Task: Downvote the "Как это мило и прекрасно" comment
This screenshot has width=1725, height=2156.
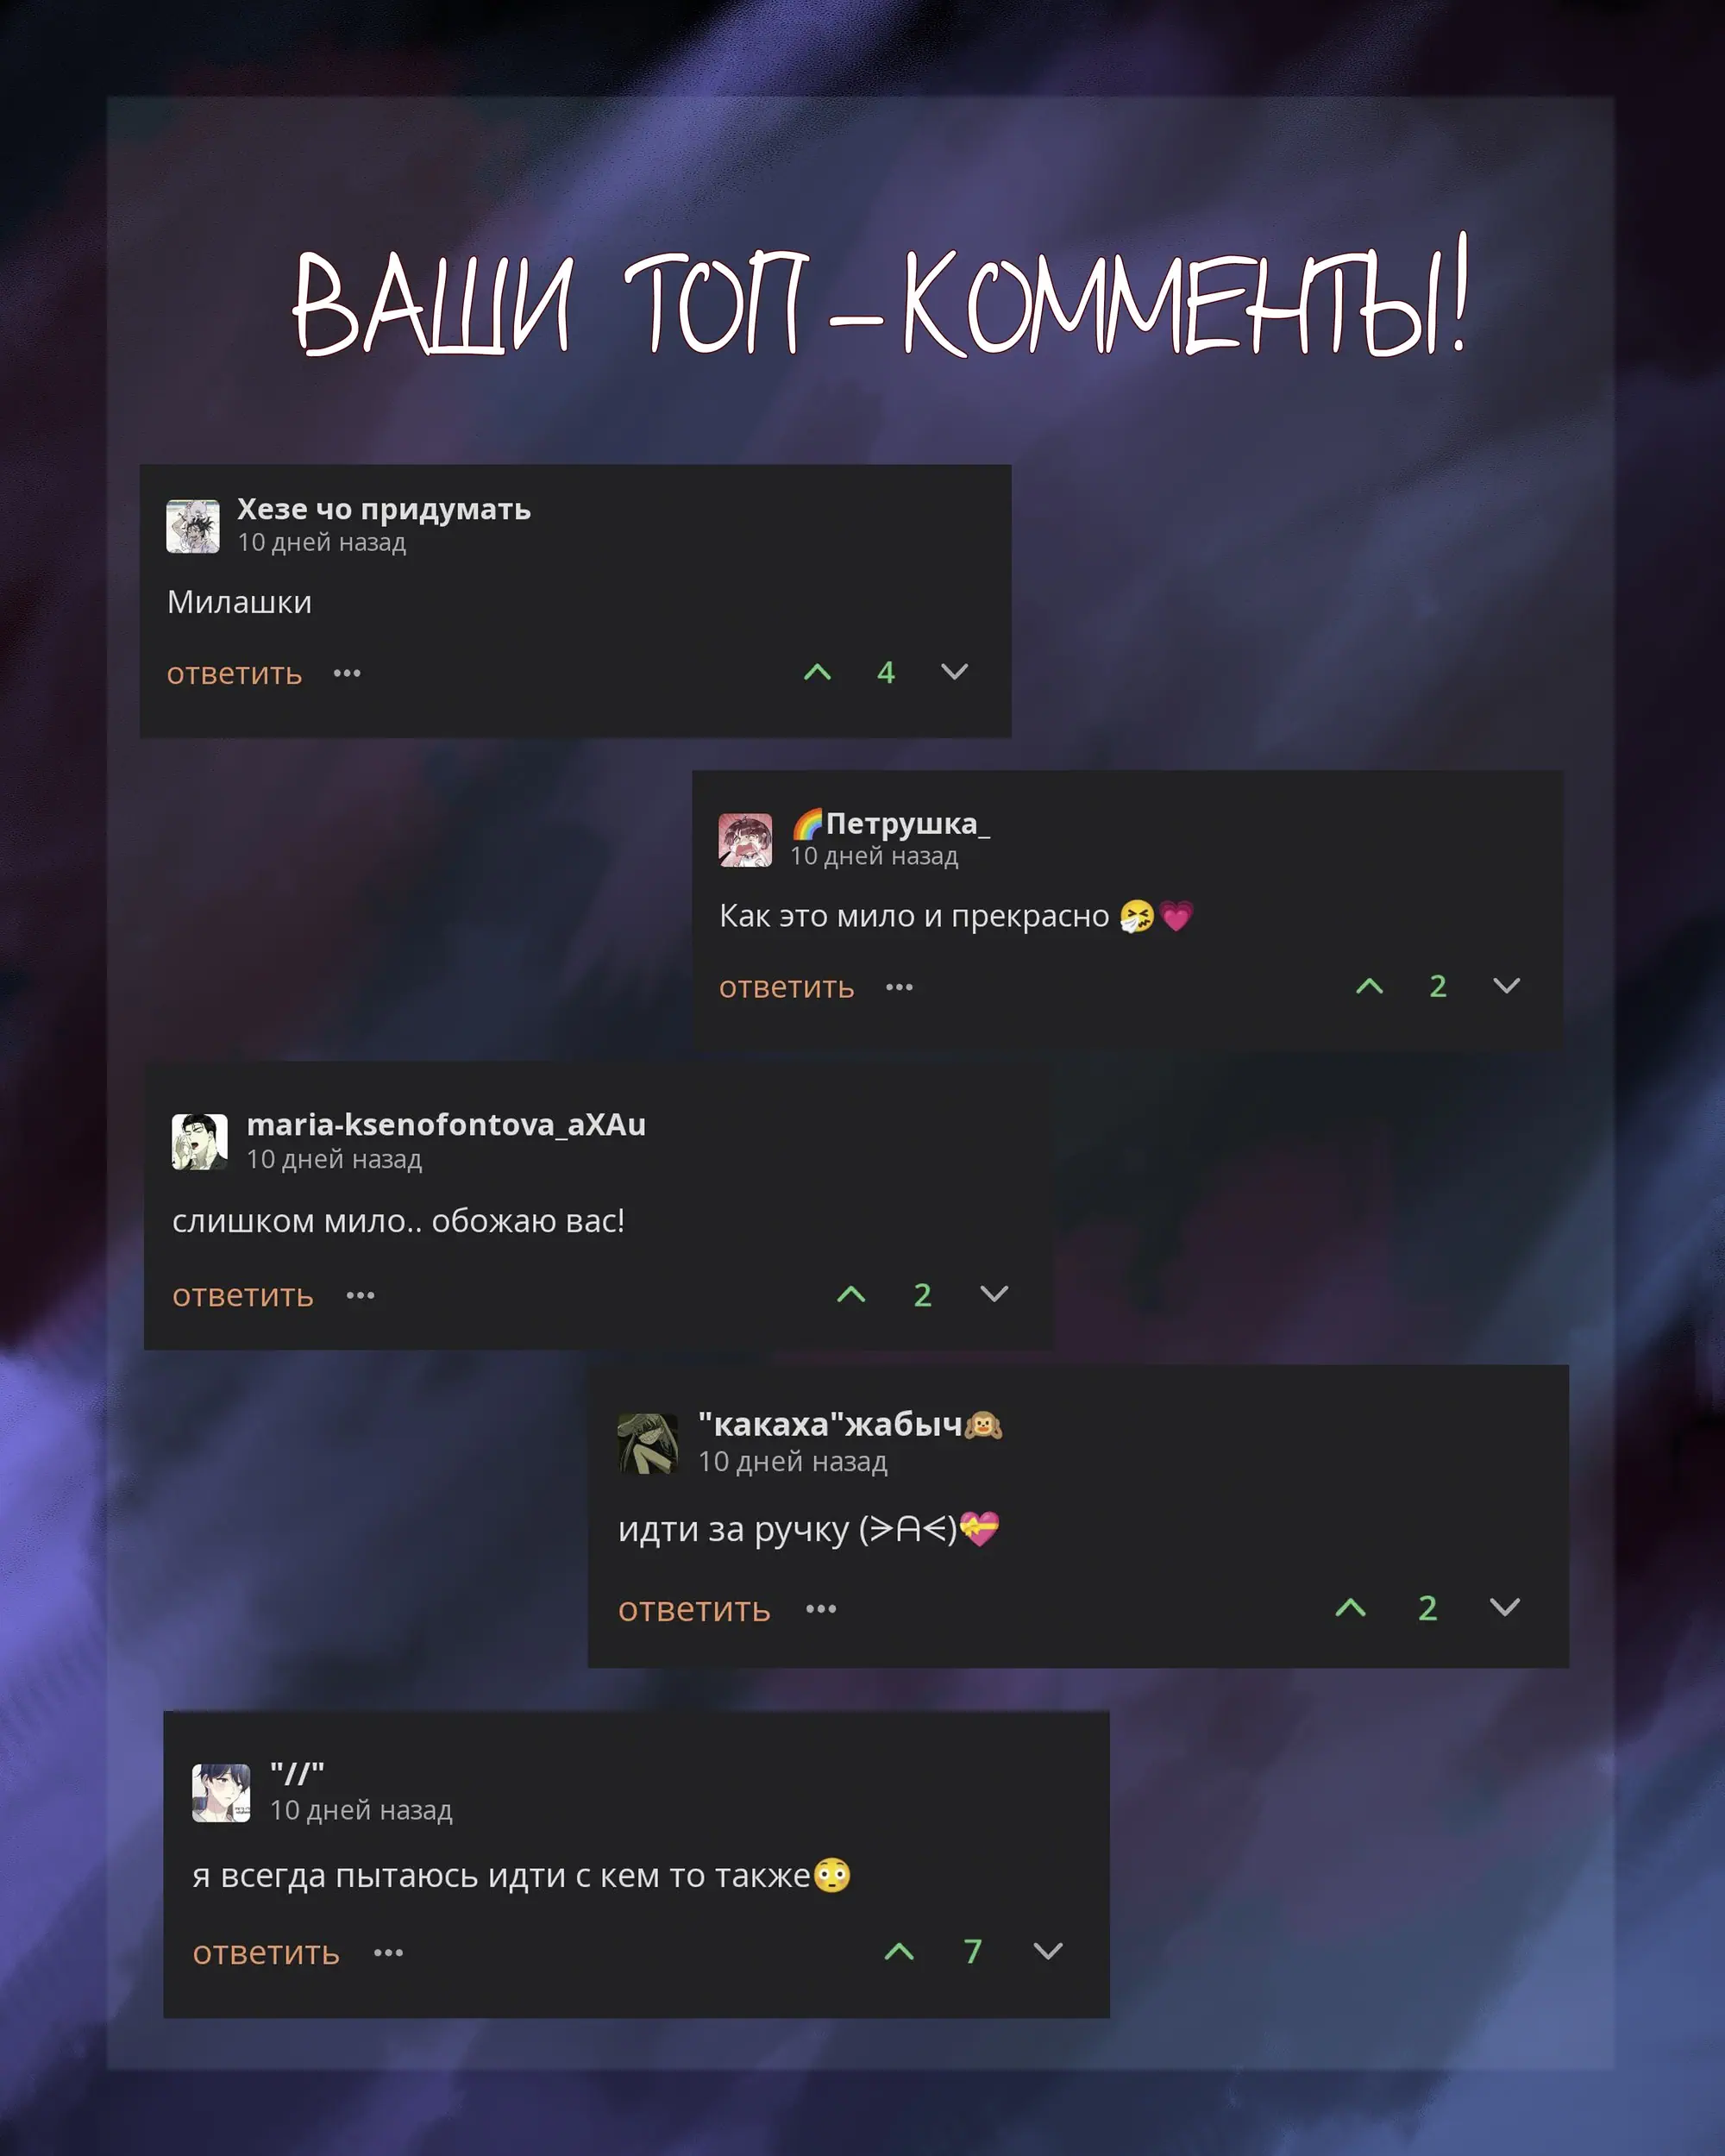Action: 1506,986
